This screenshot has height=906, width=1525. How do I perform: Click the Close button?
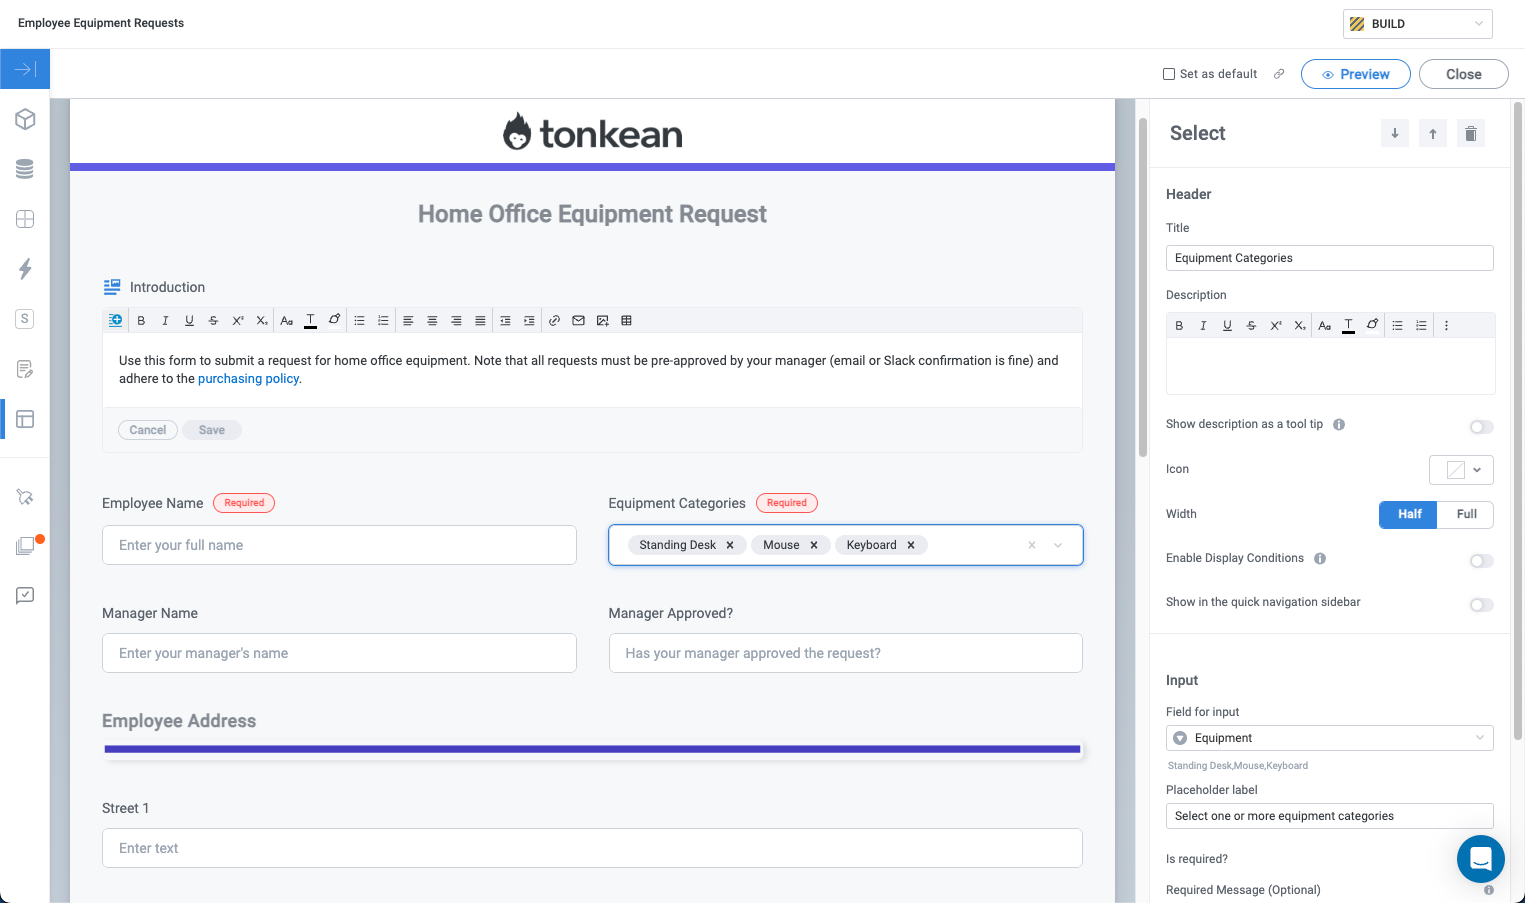(1463, 74)
